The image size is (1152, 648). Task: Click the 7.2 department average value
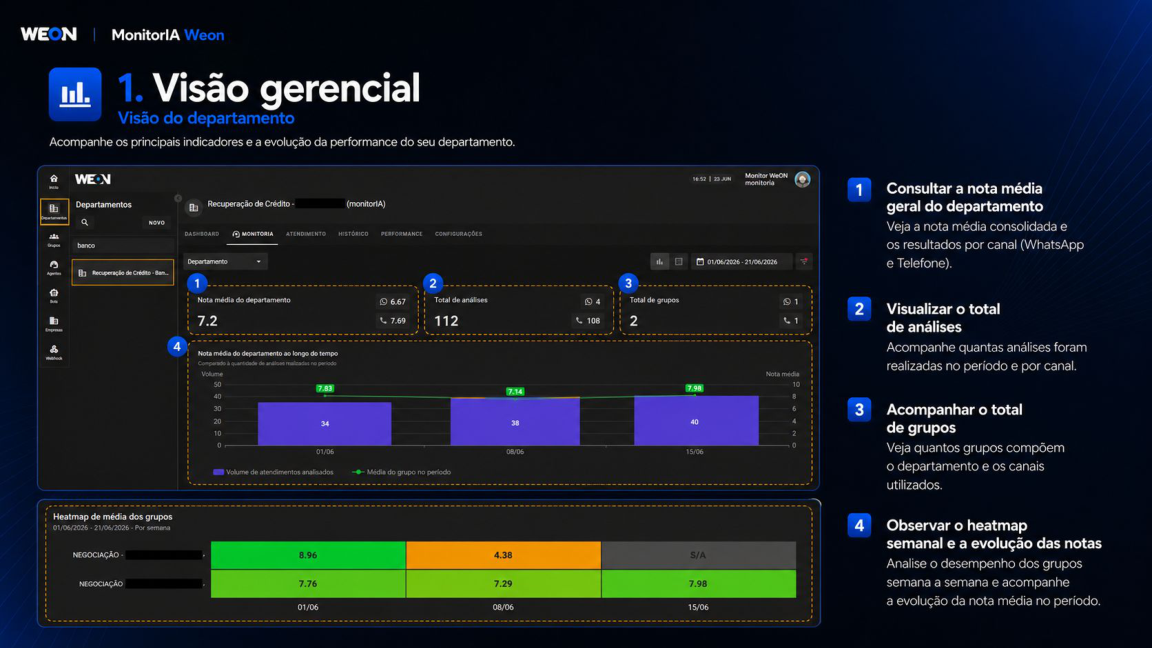207,321
